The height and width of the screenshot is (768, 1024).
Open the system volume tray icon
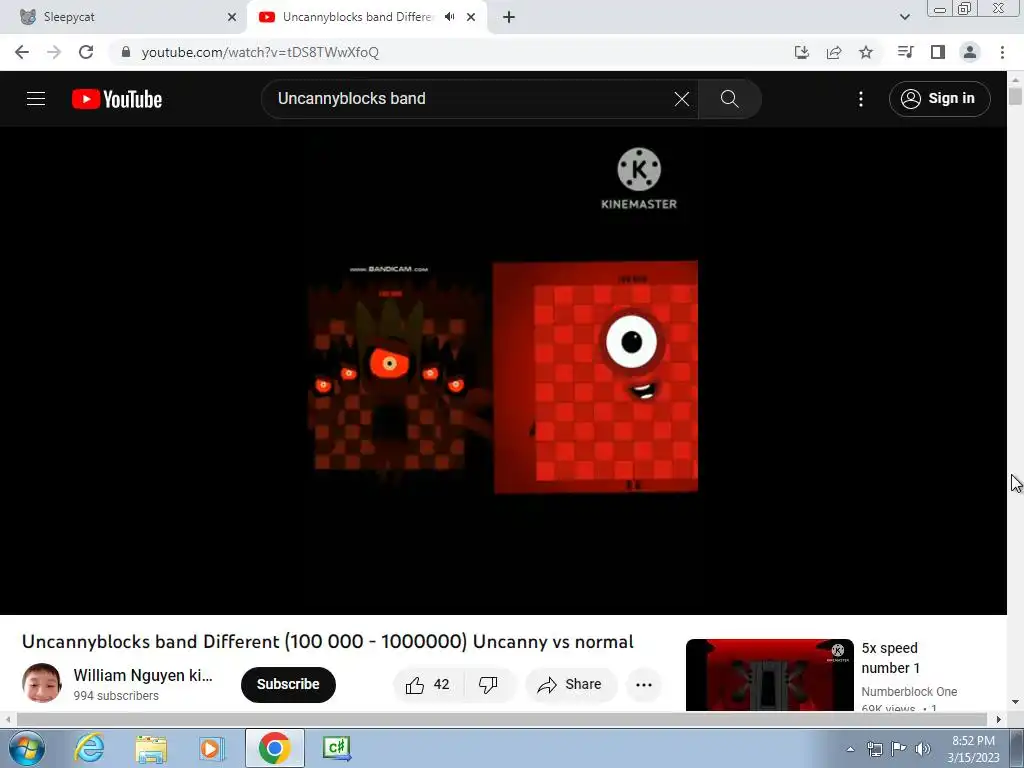pyautogui.click(x=923, y=749)
